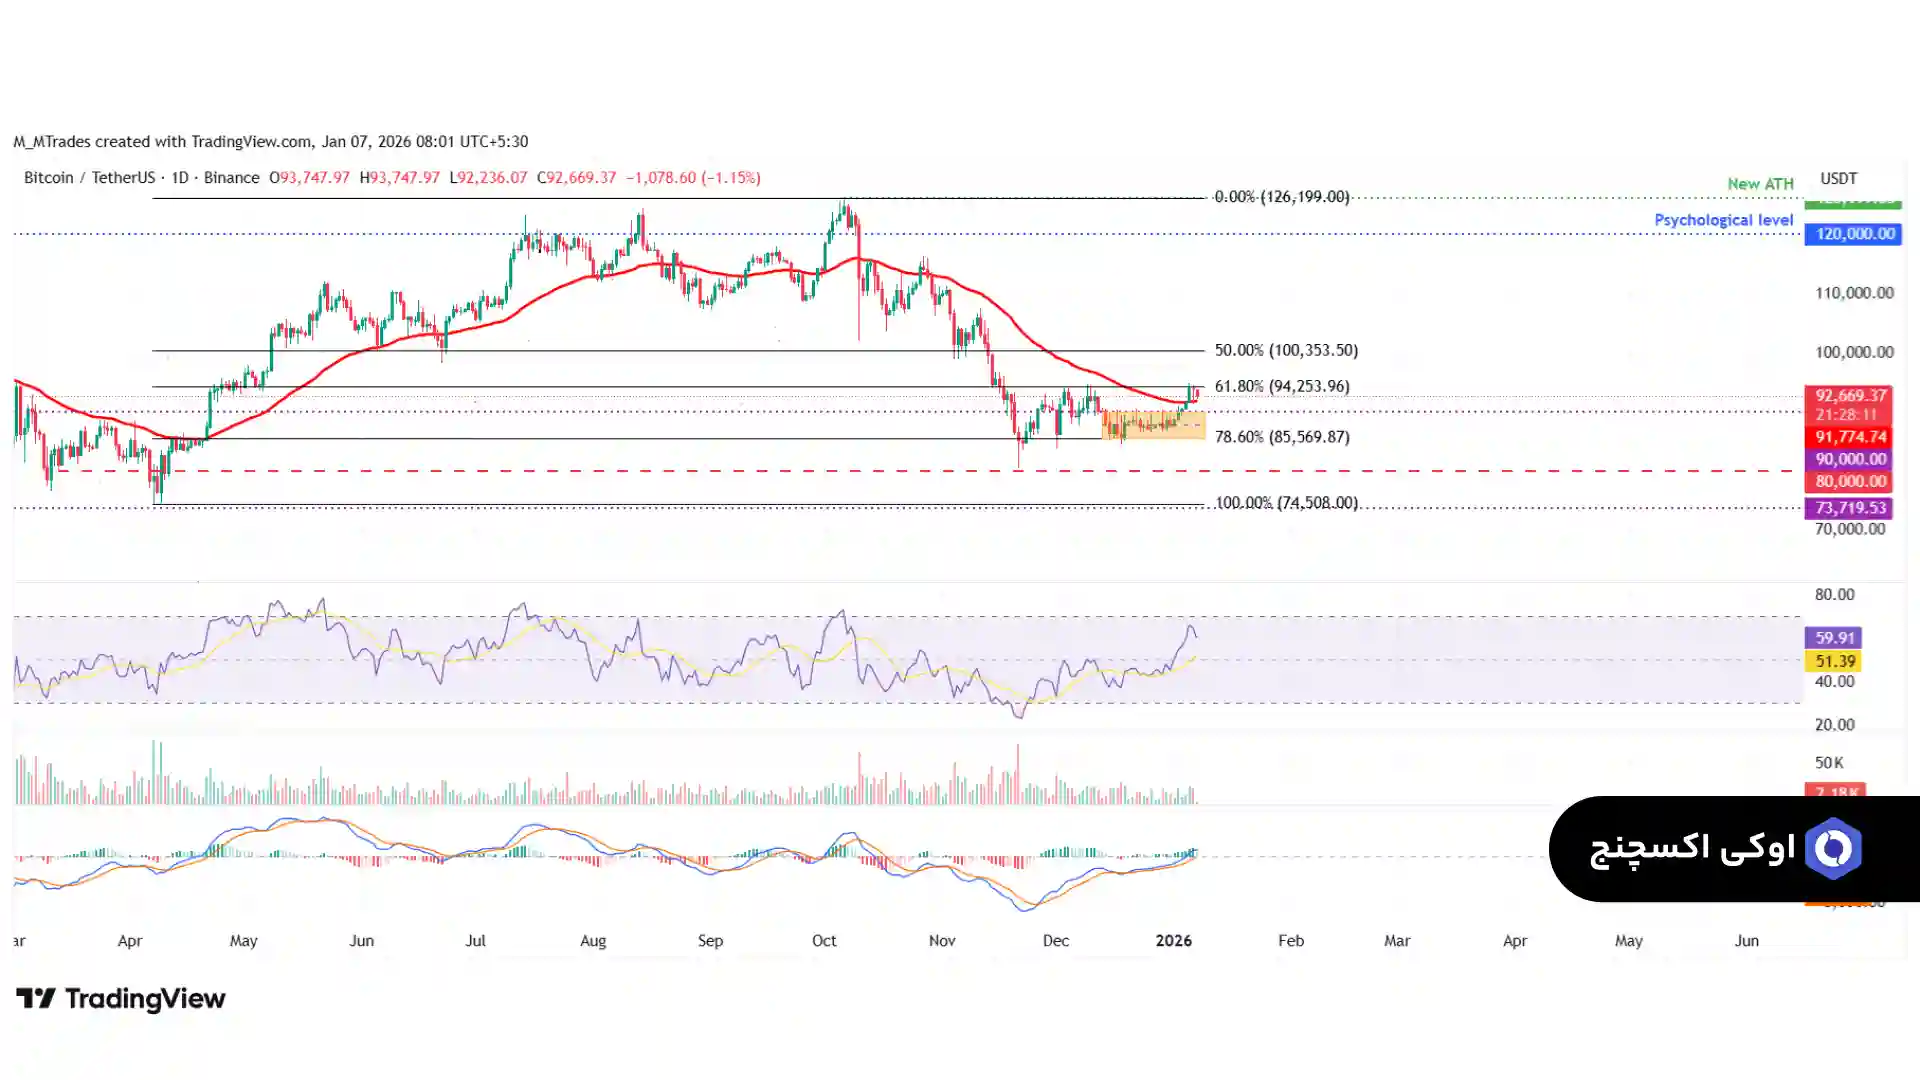Viewport: 1920px width, 1080px height.
Task: Click the orange consolidation box on chart
Action: pyautogui.click(x=1152, y=425)
